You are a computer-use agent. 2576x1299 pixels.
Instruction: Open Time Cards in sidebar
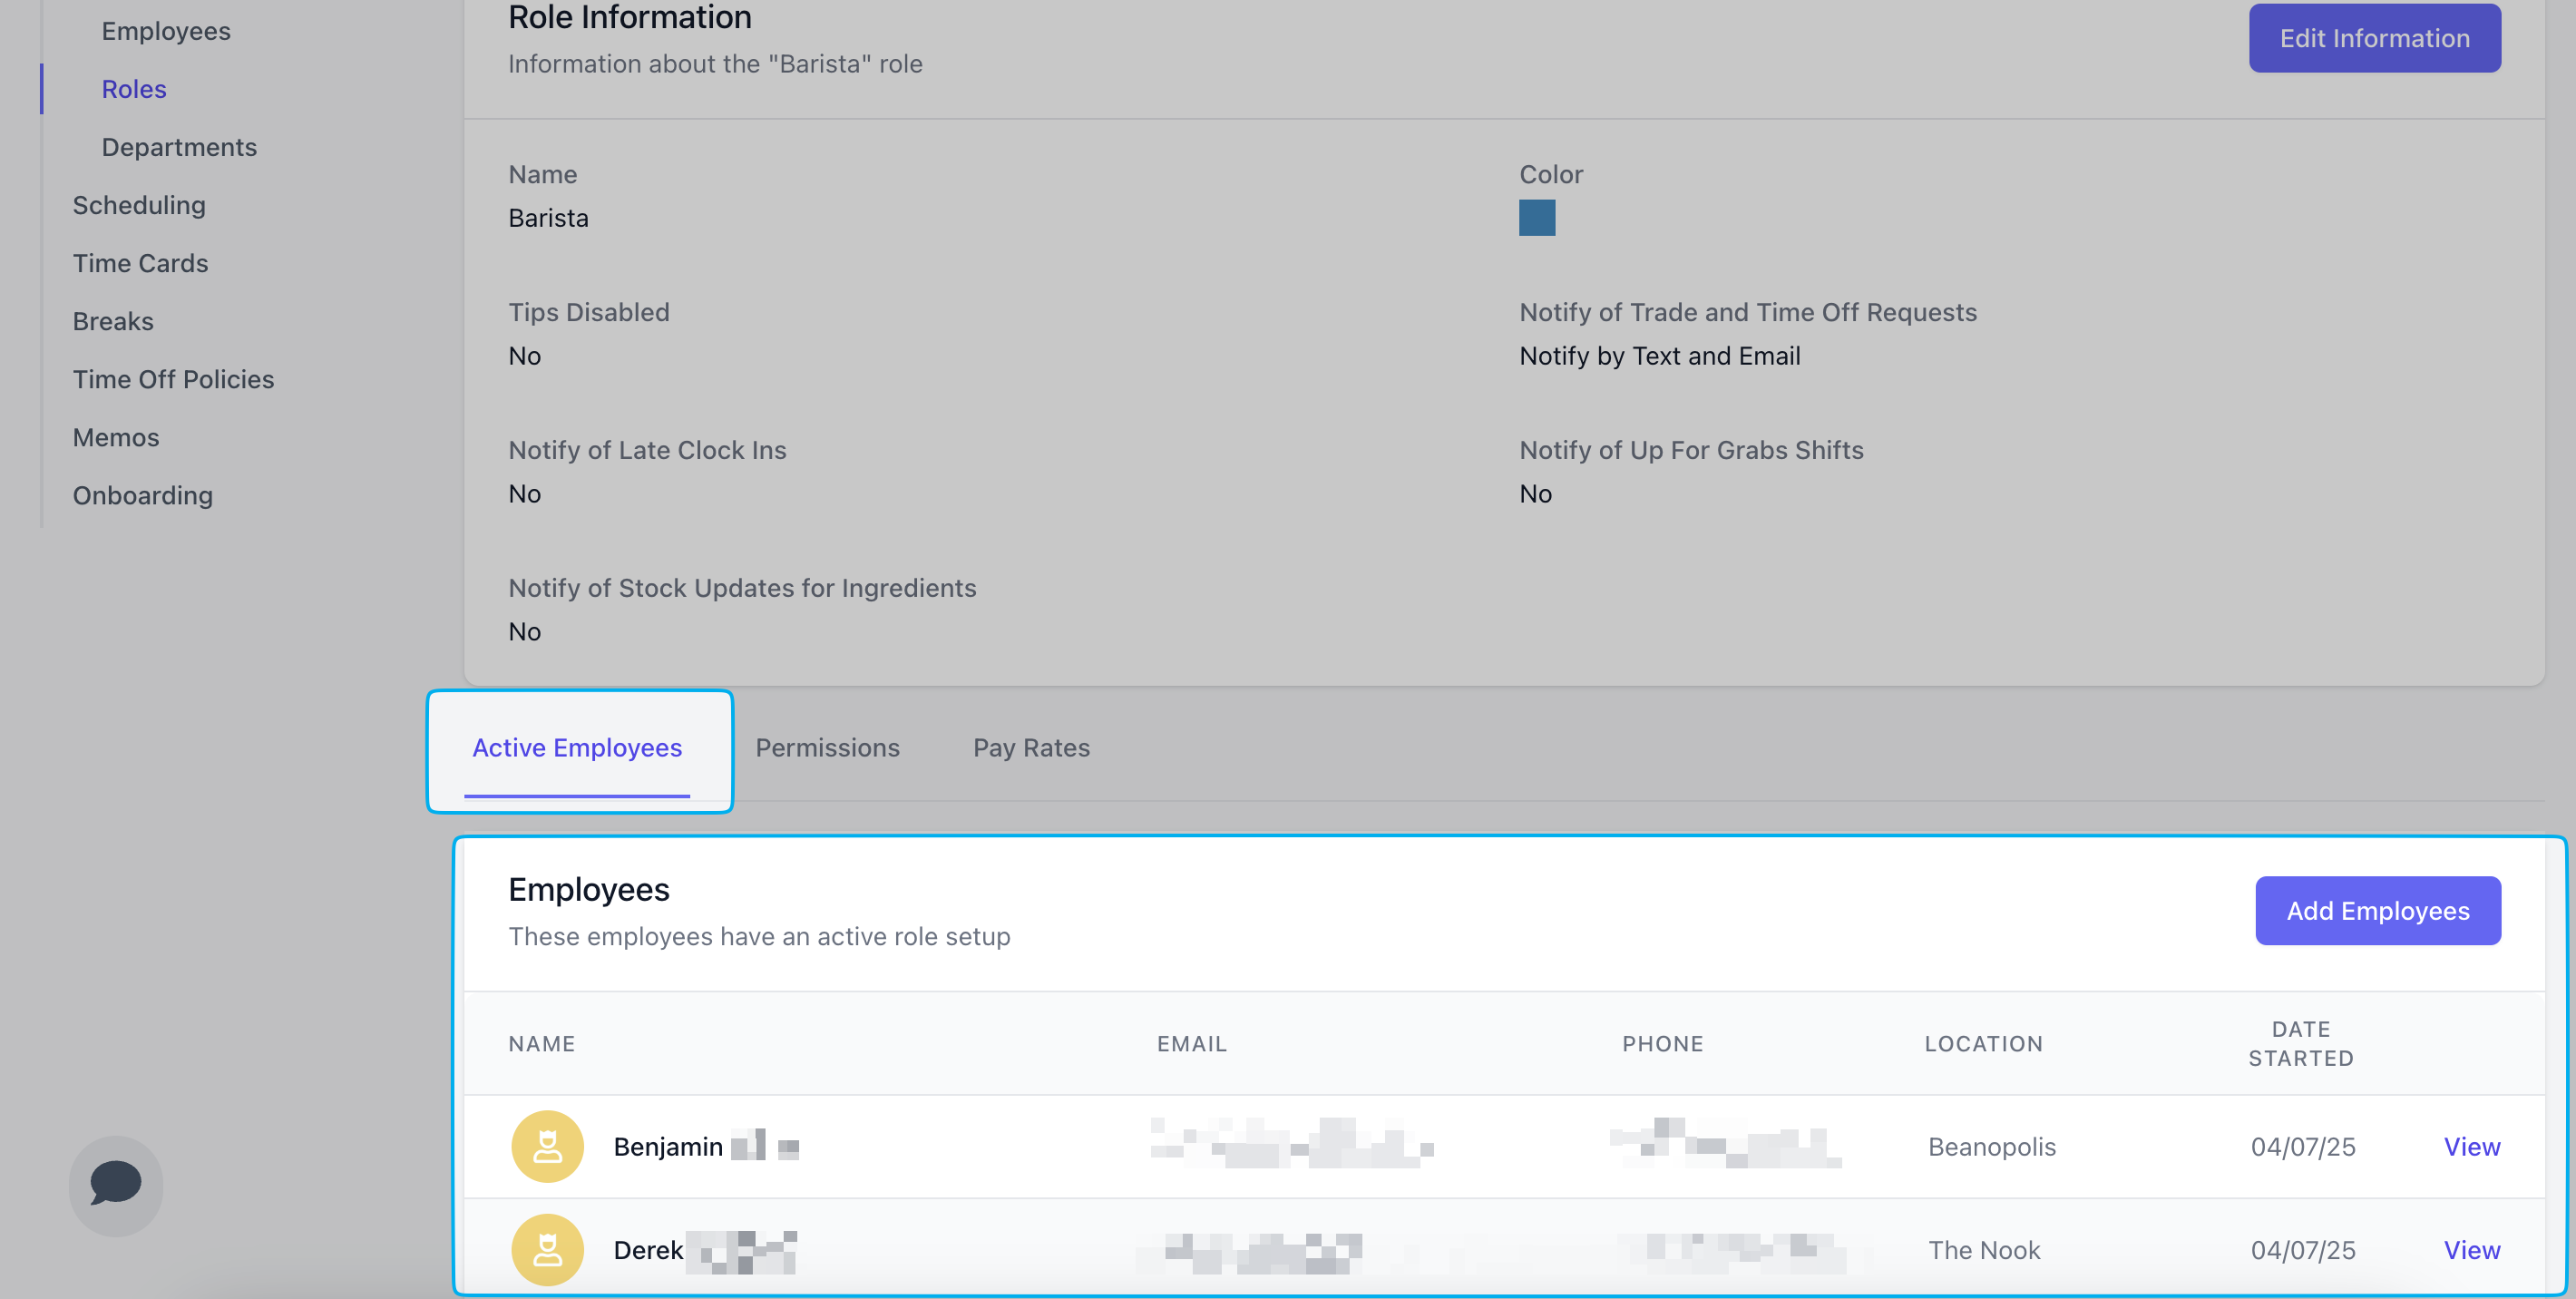click(140, 263)
